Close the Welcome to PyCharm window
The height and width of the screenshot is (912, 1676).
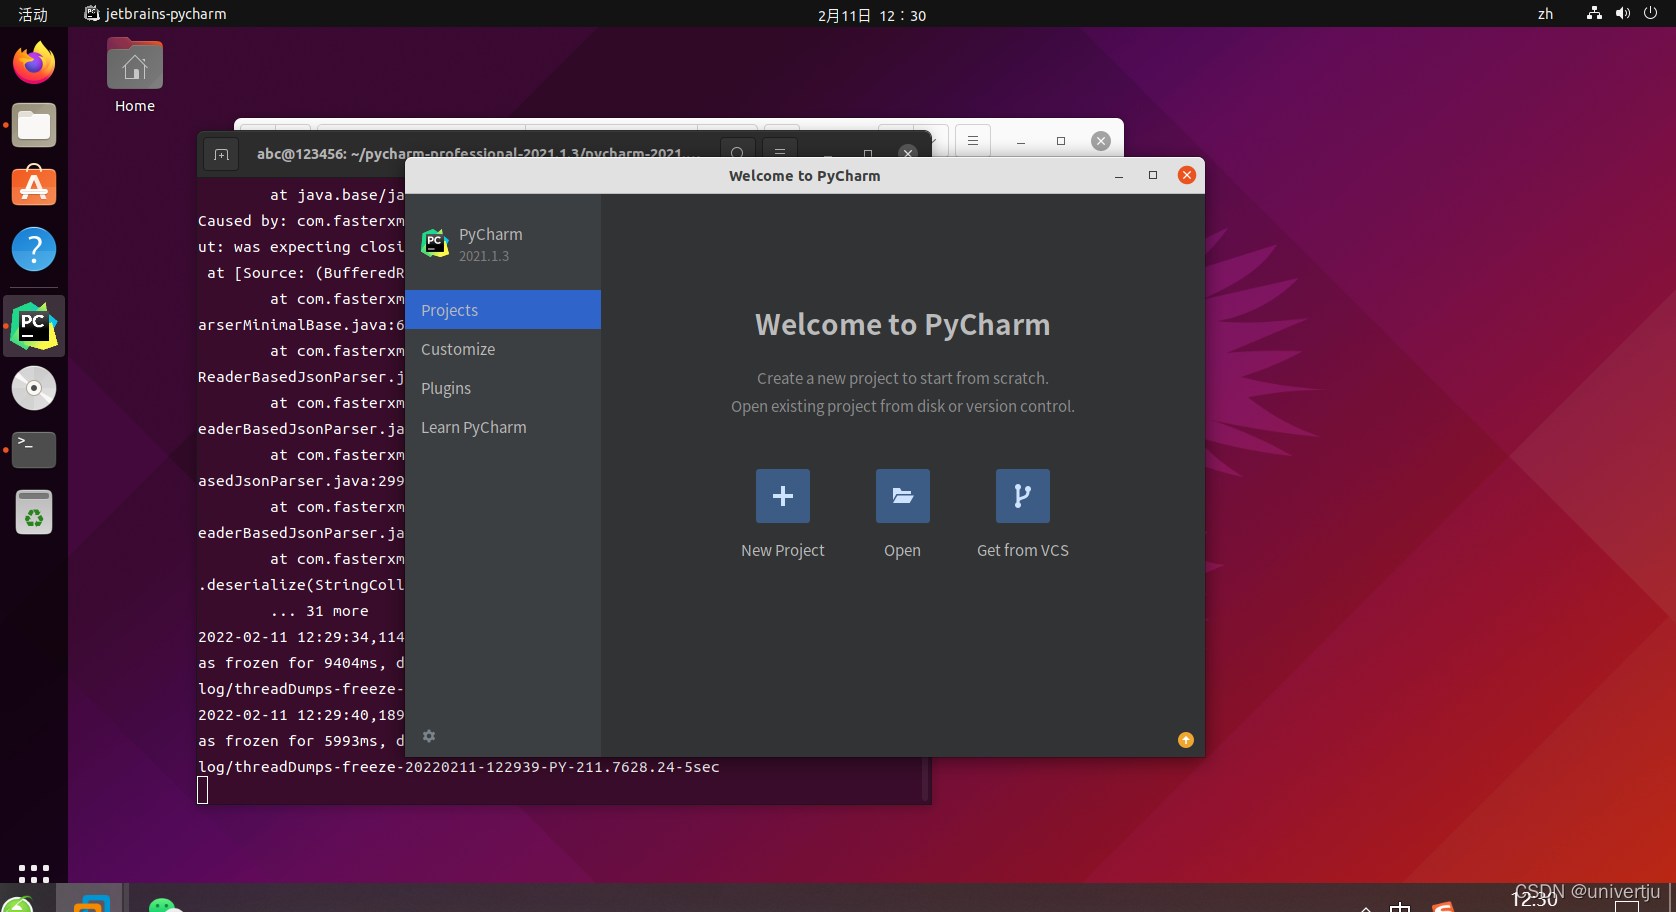click(1187, 175)
